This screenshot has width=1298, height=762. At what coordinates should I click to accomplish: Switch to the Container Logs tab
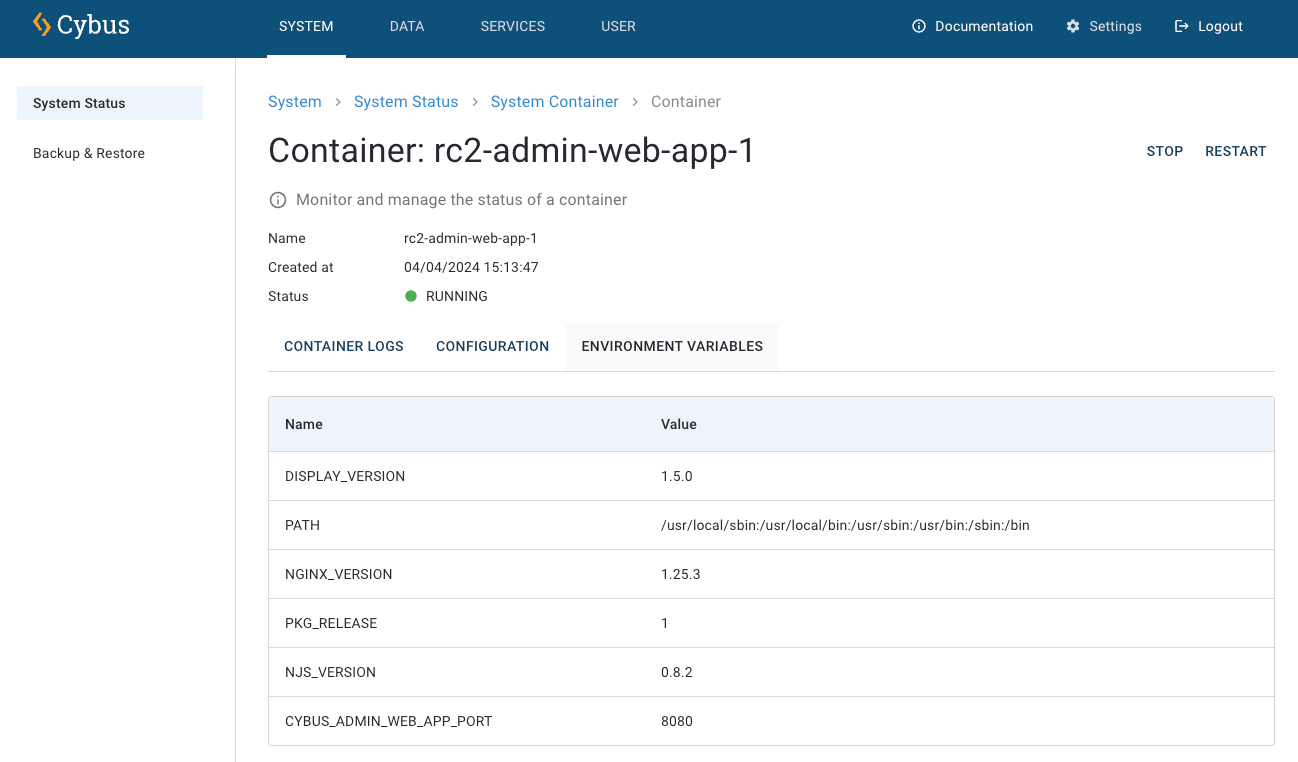tap(344, 347)
